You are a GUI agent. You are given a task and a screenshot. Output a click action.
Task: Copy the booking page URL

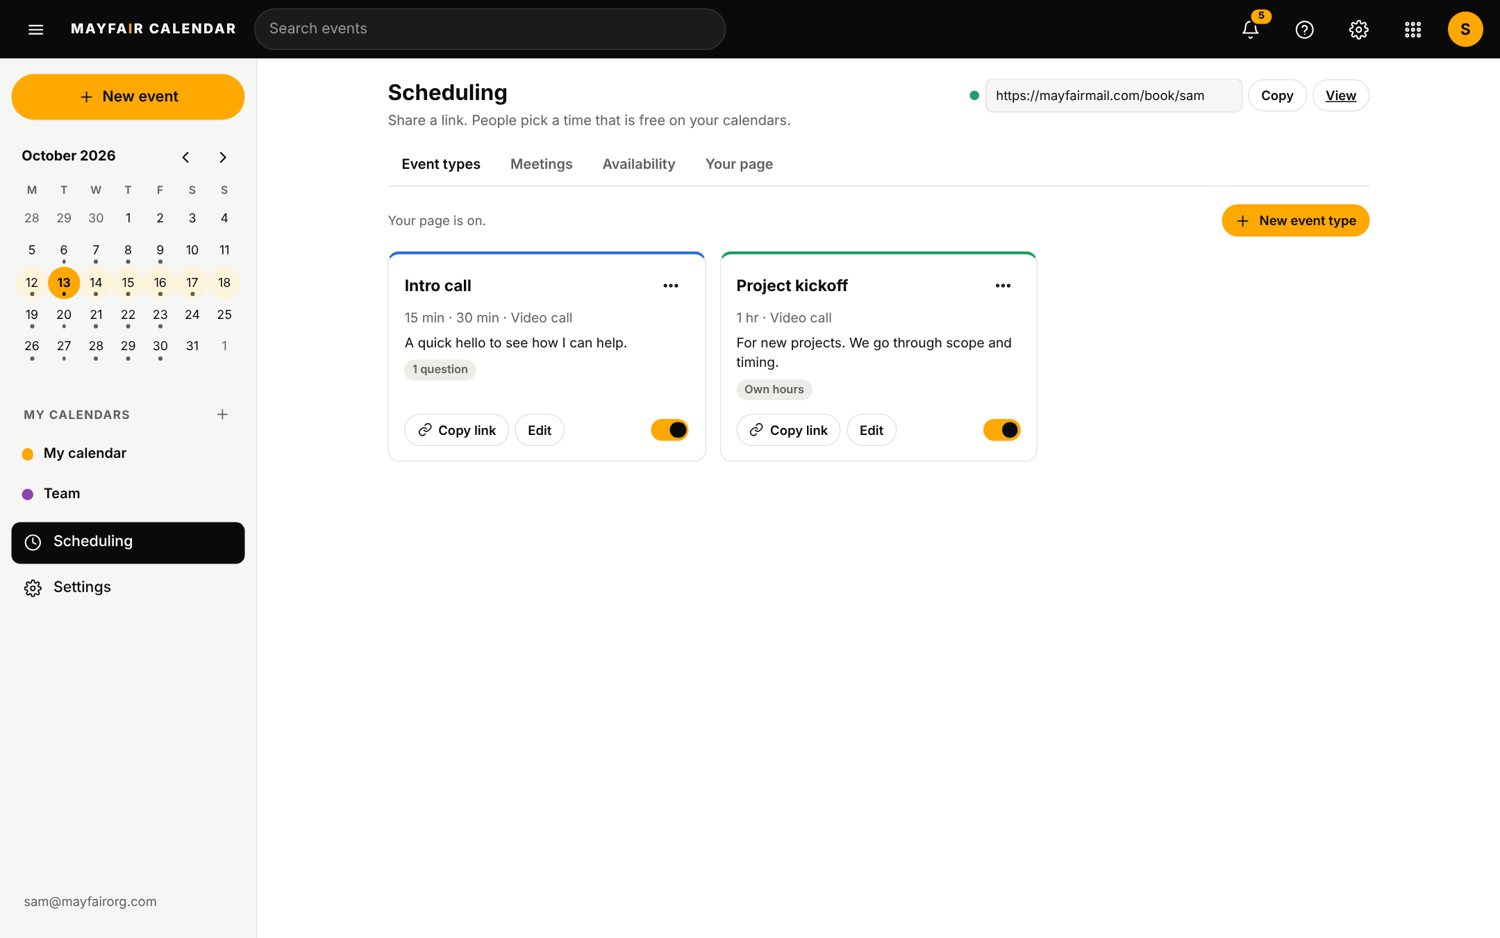(x=1277, y=96)
